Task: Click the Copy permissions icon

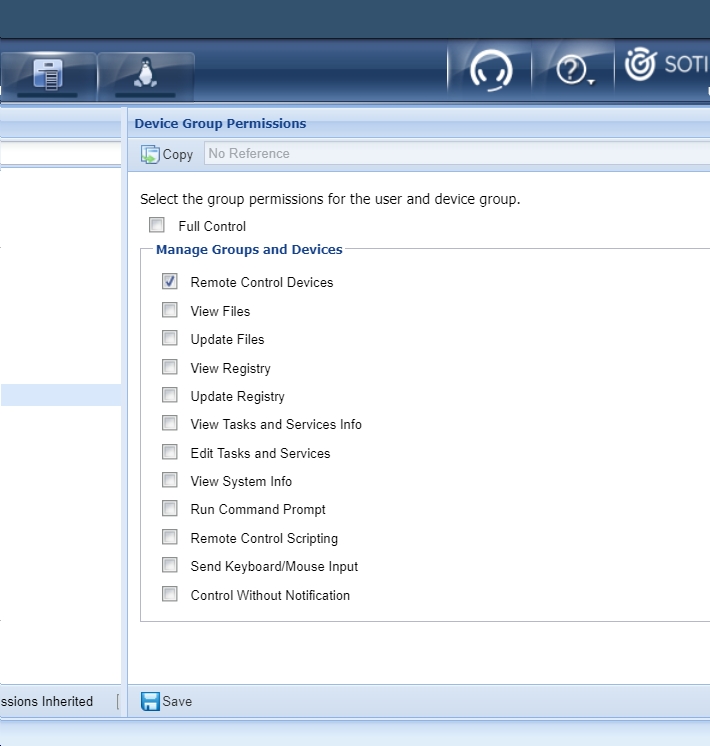Action: [x=150, y=154]
